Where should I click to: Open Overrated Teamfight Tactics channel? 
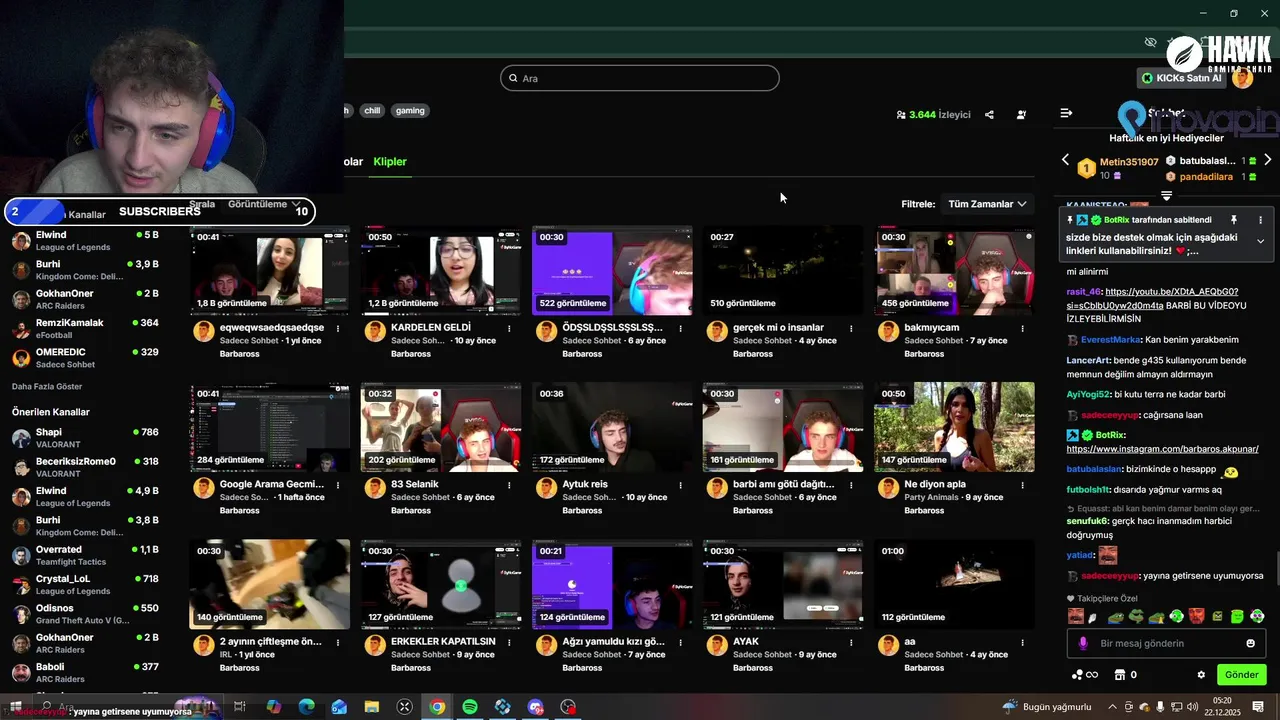[87, 555]
